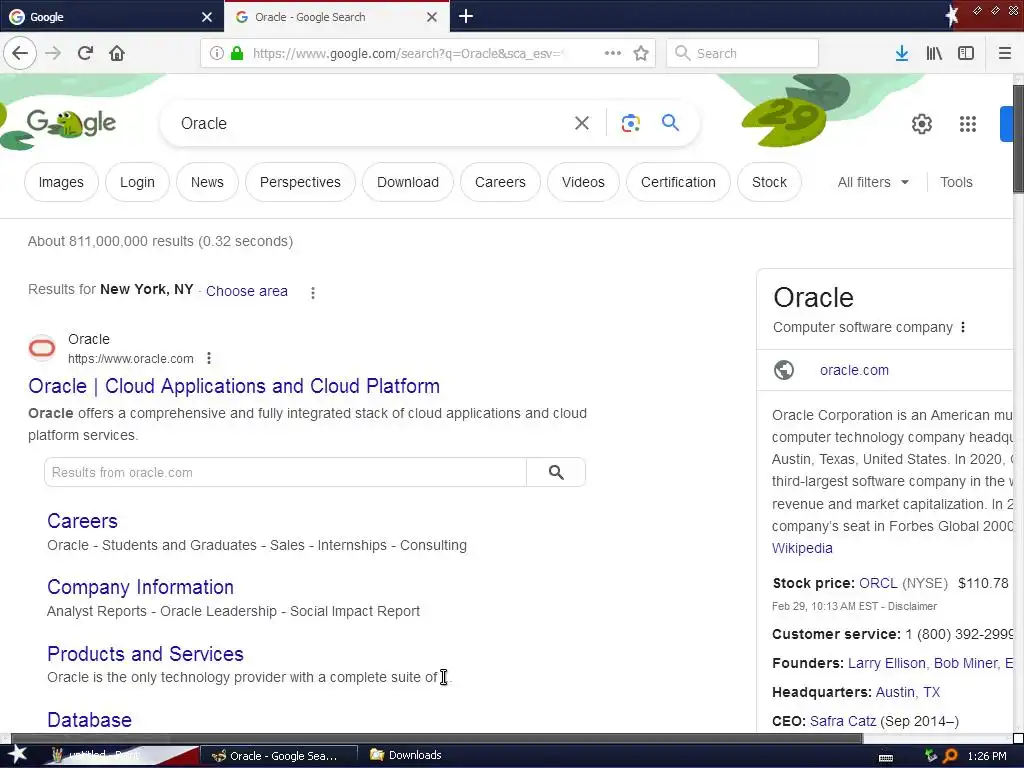Filter results by Images
The image size is (1024, 768).
(x=61, y=182)
